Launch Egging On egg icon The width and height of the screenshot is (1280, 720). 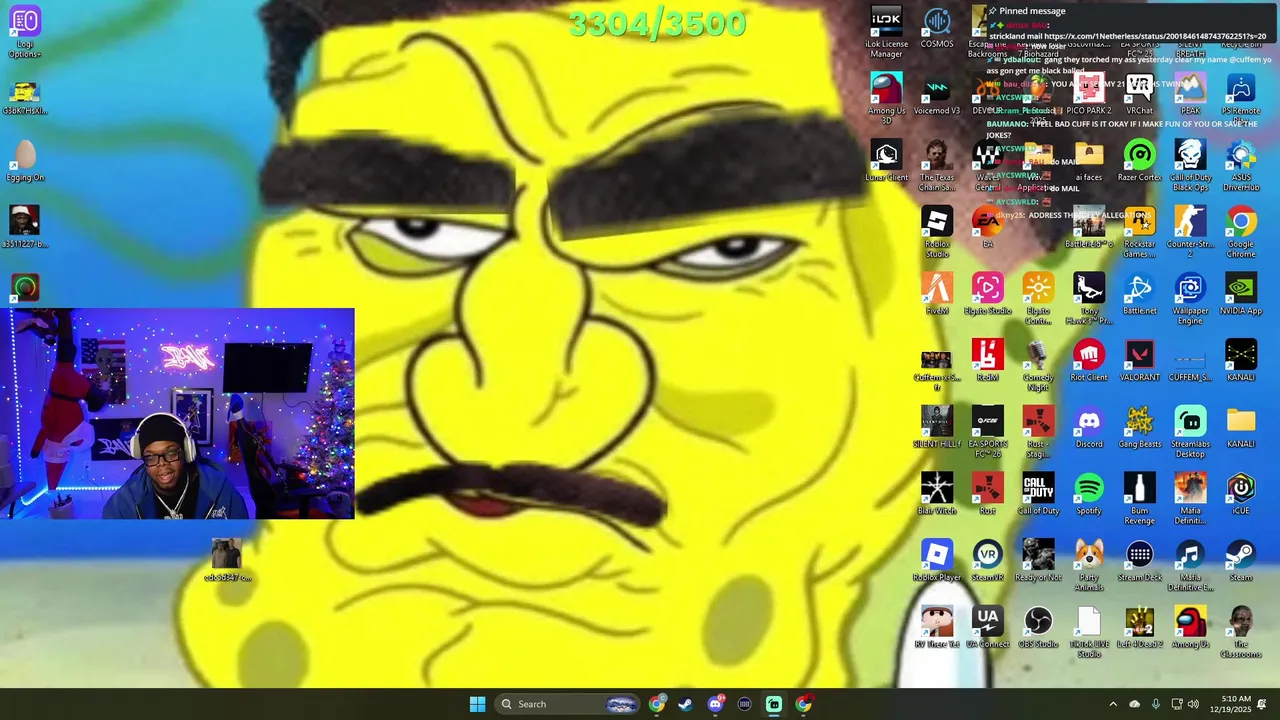pos(25,162)
